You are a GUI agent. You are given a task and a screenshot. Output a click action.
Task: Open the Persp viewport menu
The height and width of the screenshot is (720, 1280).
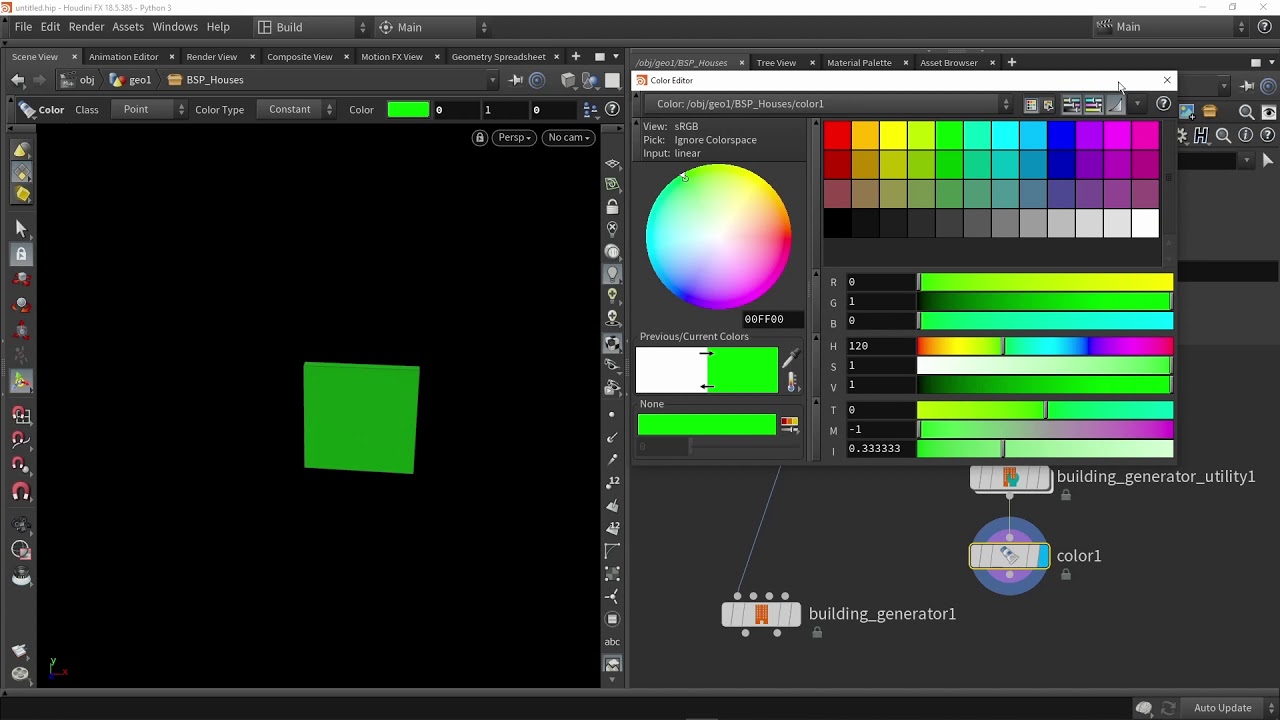(515, 137)
